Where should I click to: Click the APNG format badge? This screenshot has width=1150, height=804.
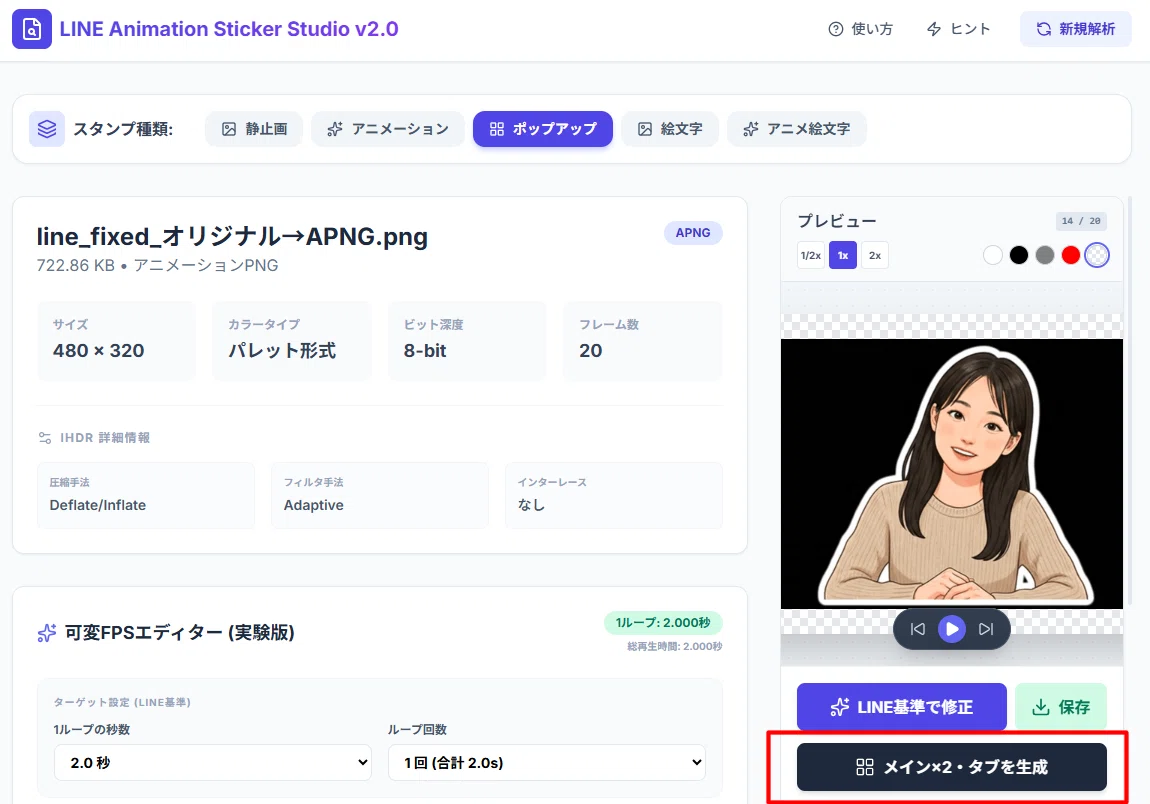[x=693, y=233]
